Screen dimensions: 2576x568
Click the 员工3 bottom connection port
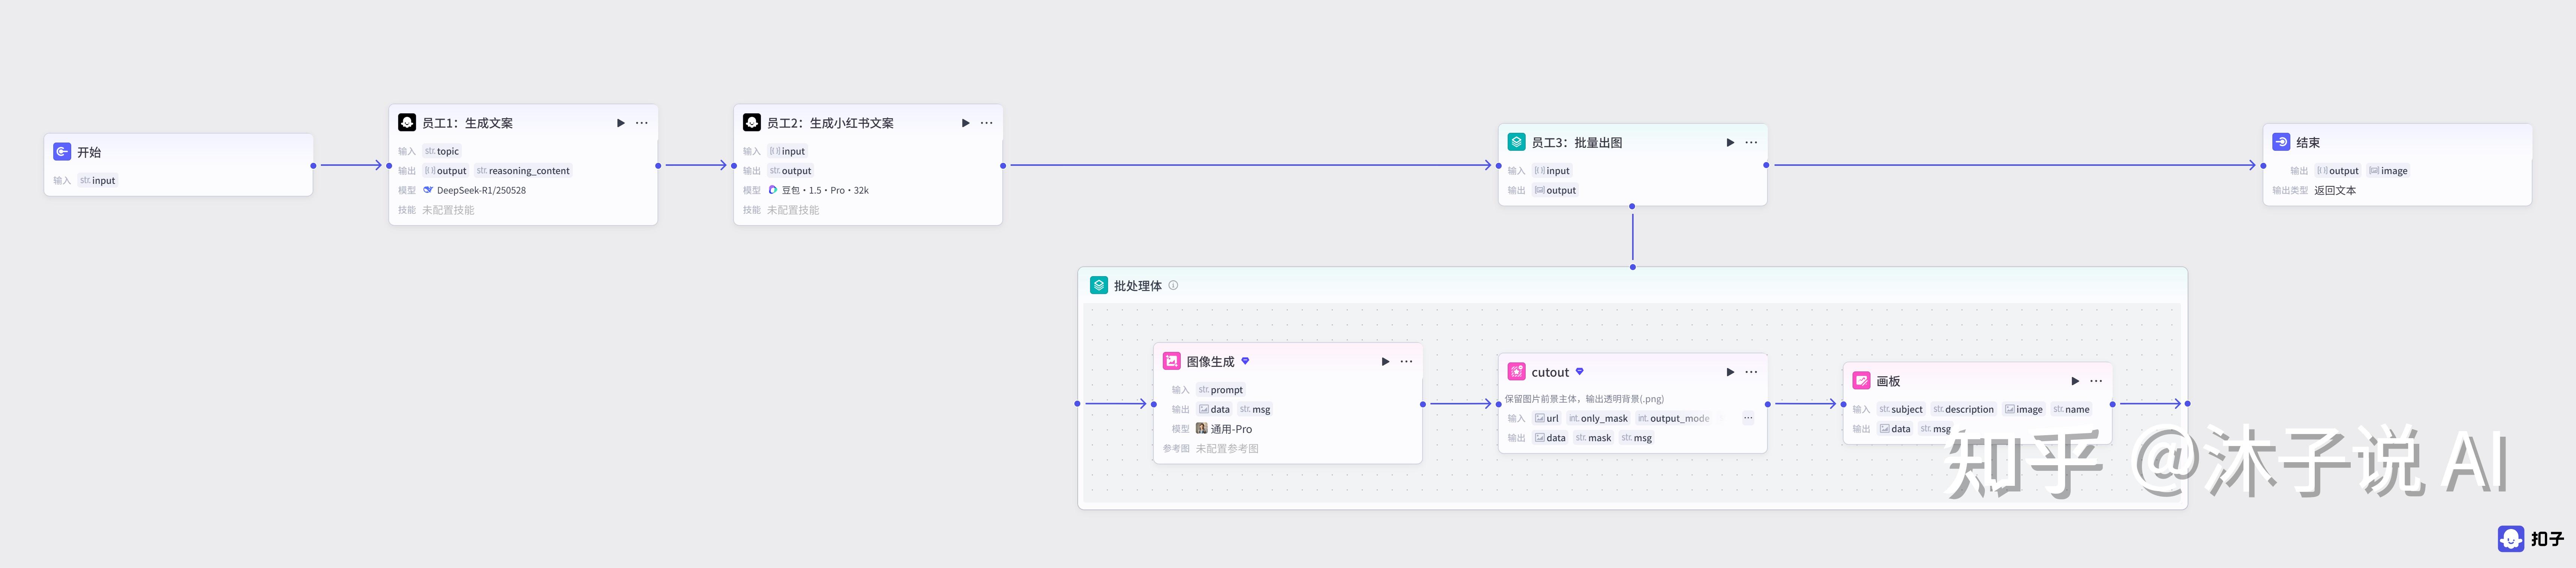click(1632, 206)
